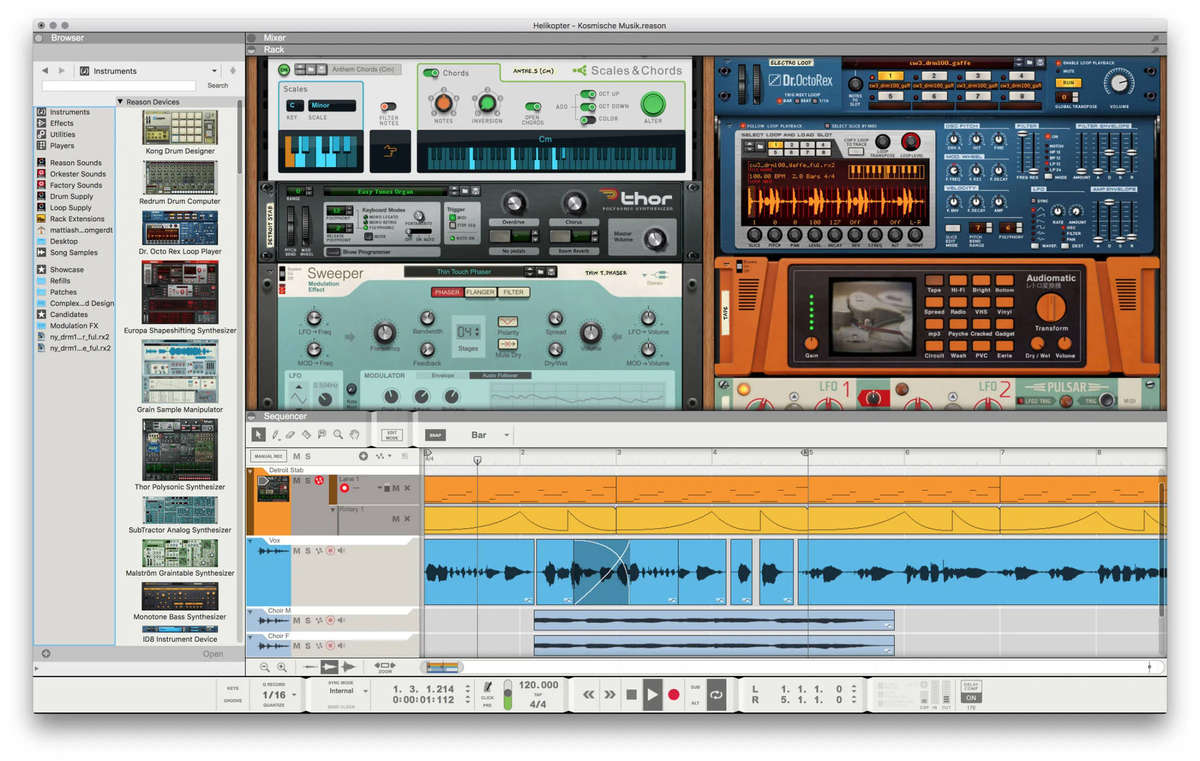The width and height of the screenshot is (1200, 761).
Task: Click the metronome Click icon in the transport
Action: [x=488, y=688]
